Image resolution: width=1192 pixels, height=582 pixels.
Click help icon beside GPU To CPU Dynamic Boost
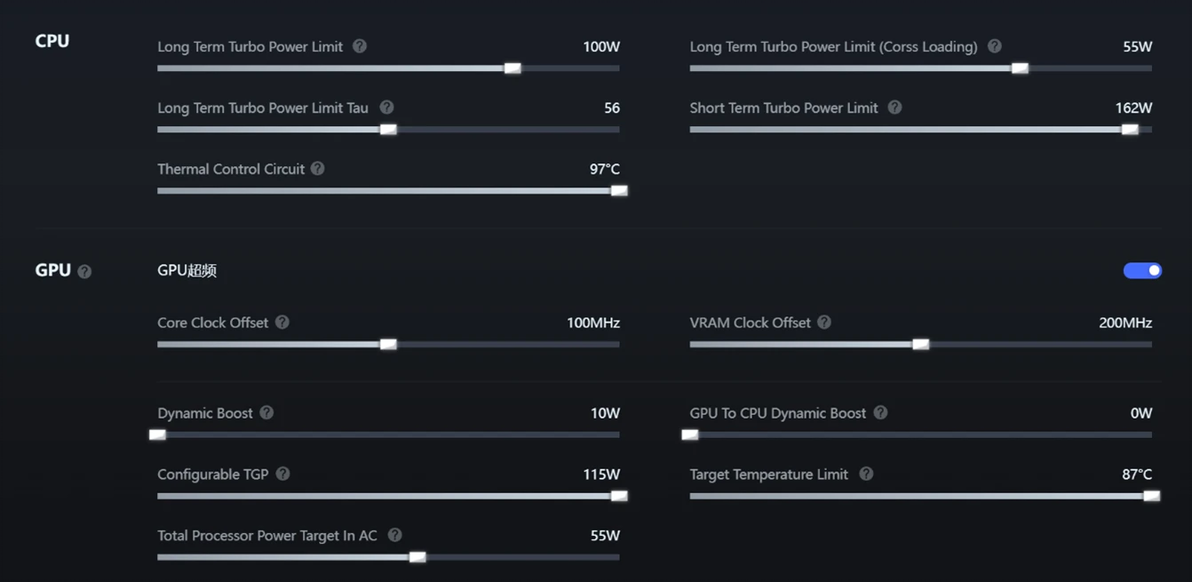click(x=881, y=412)
